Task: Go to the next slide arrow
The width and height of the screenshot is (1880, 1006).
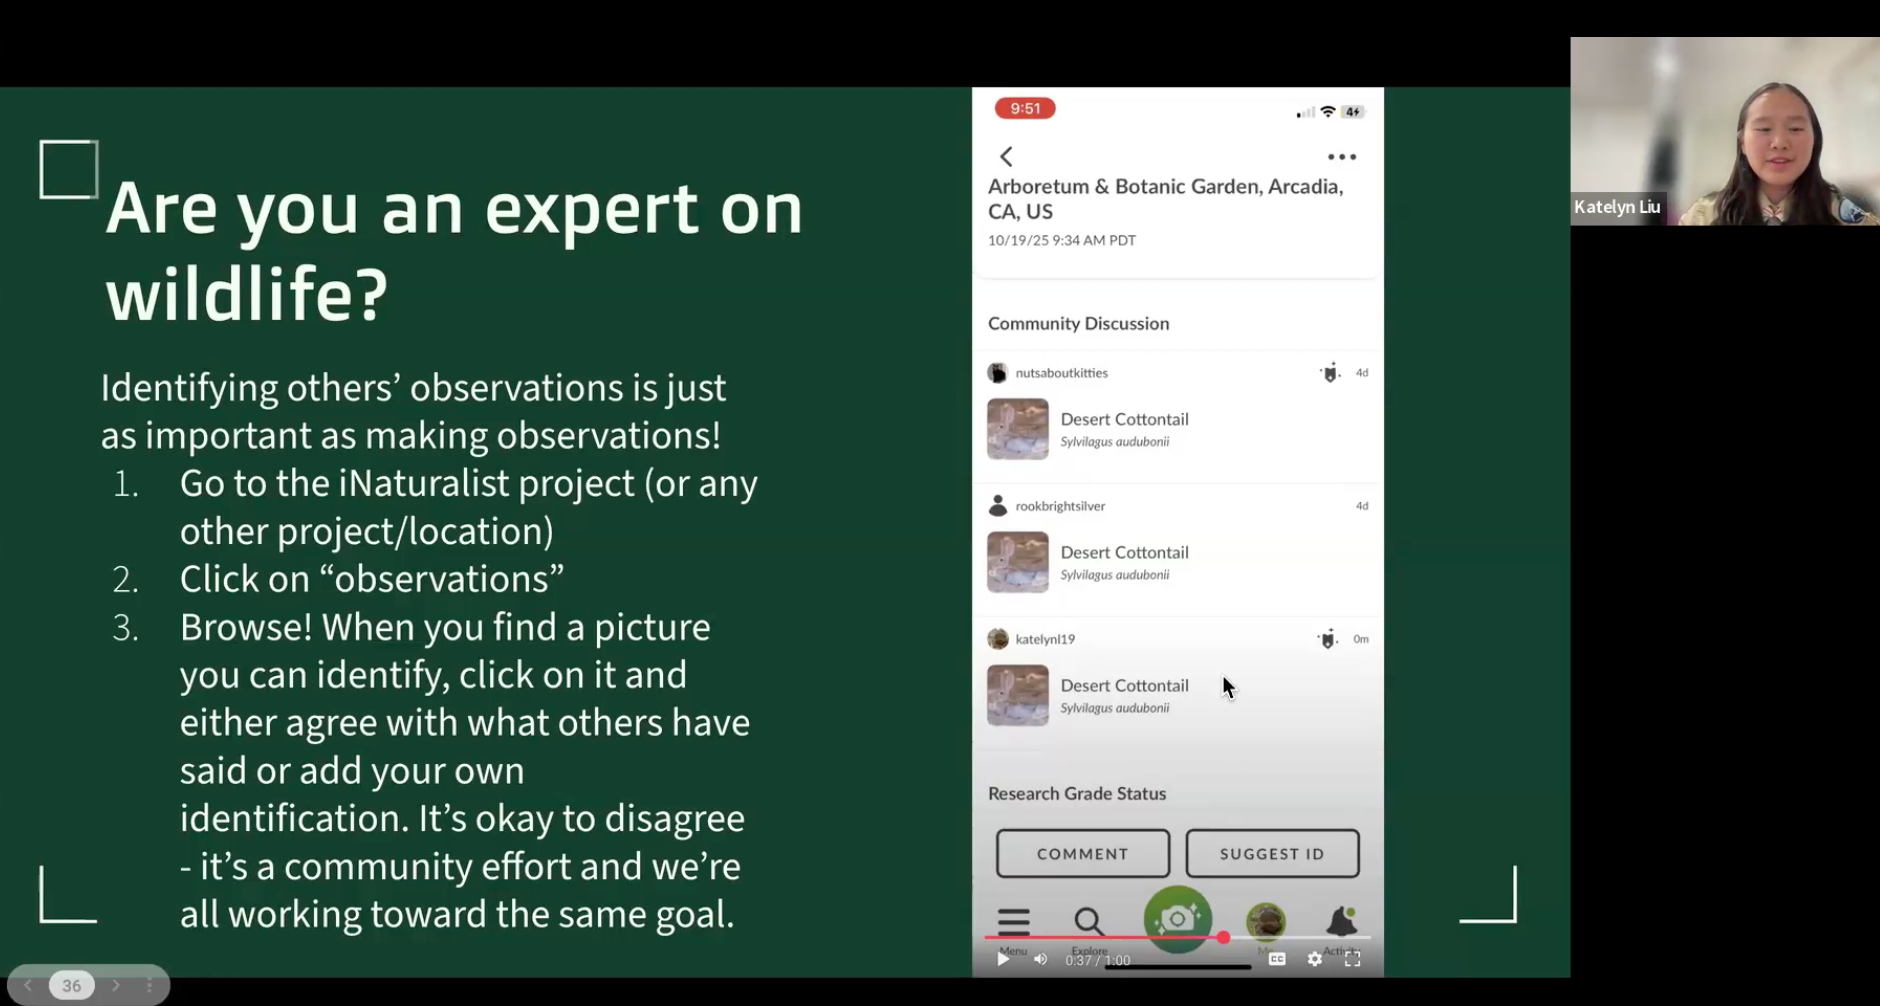Action: [x=116, y=986]
